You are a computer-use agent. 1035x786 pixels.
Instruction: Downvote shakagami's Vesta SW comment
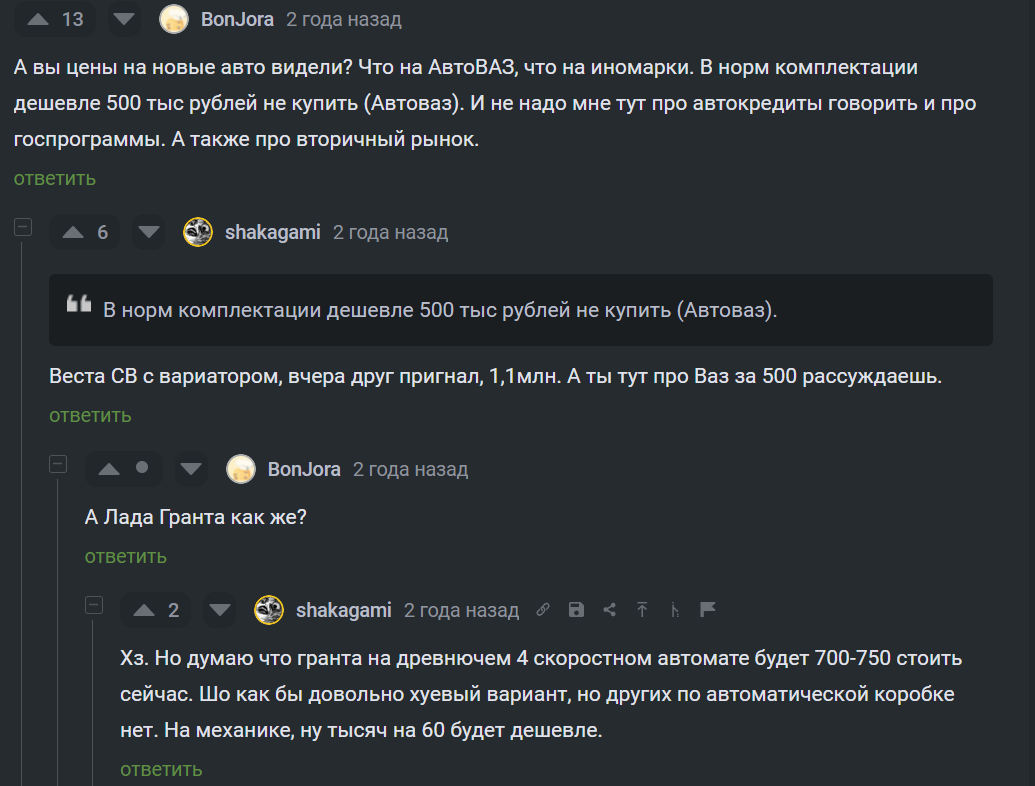pyautogui.click(x=149, y=233)
